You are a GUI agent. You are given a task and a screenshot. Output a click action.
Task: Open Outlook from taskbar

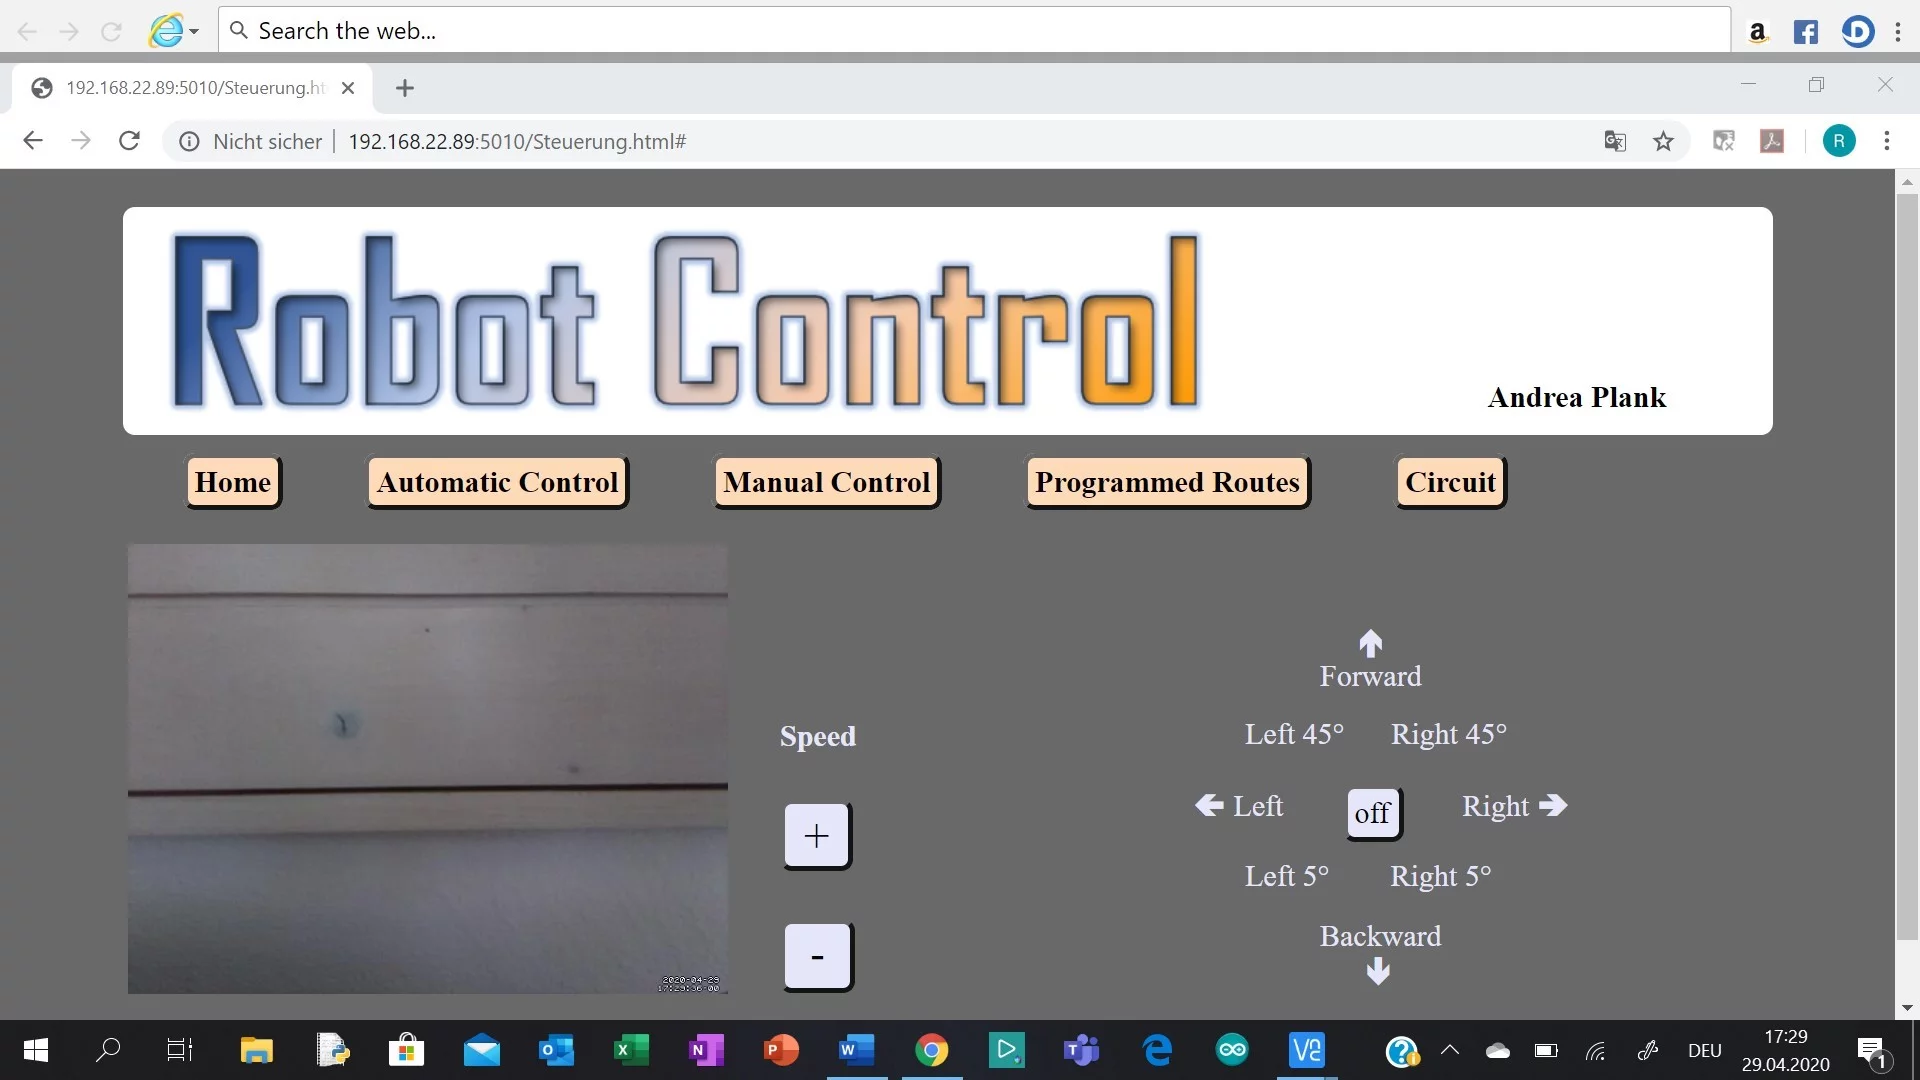coord(556,1050)
